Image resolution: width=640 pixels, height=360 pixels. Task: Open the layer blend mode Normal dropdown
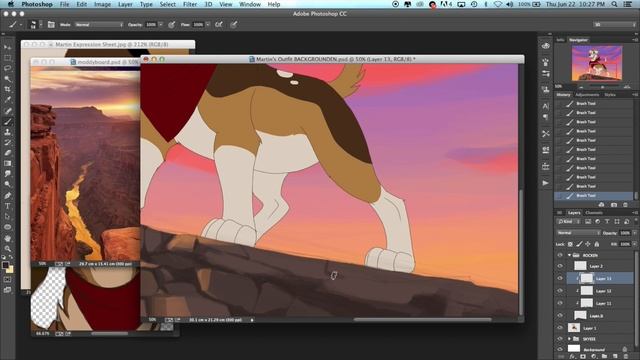(x=578, y=233)
